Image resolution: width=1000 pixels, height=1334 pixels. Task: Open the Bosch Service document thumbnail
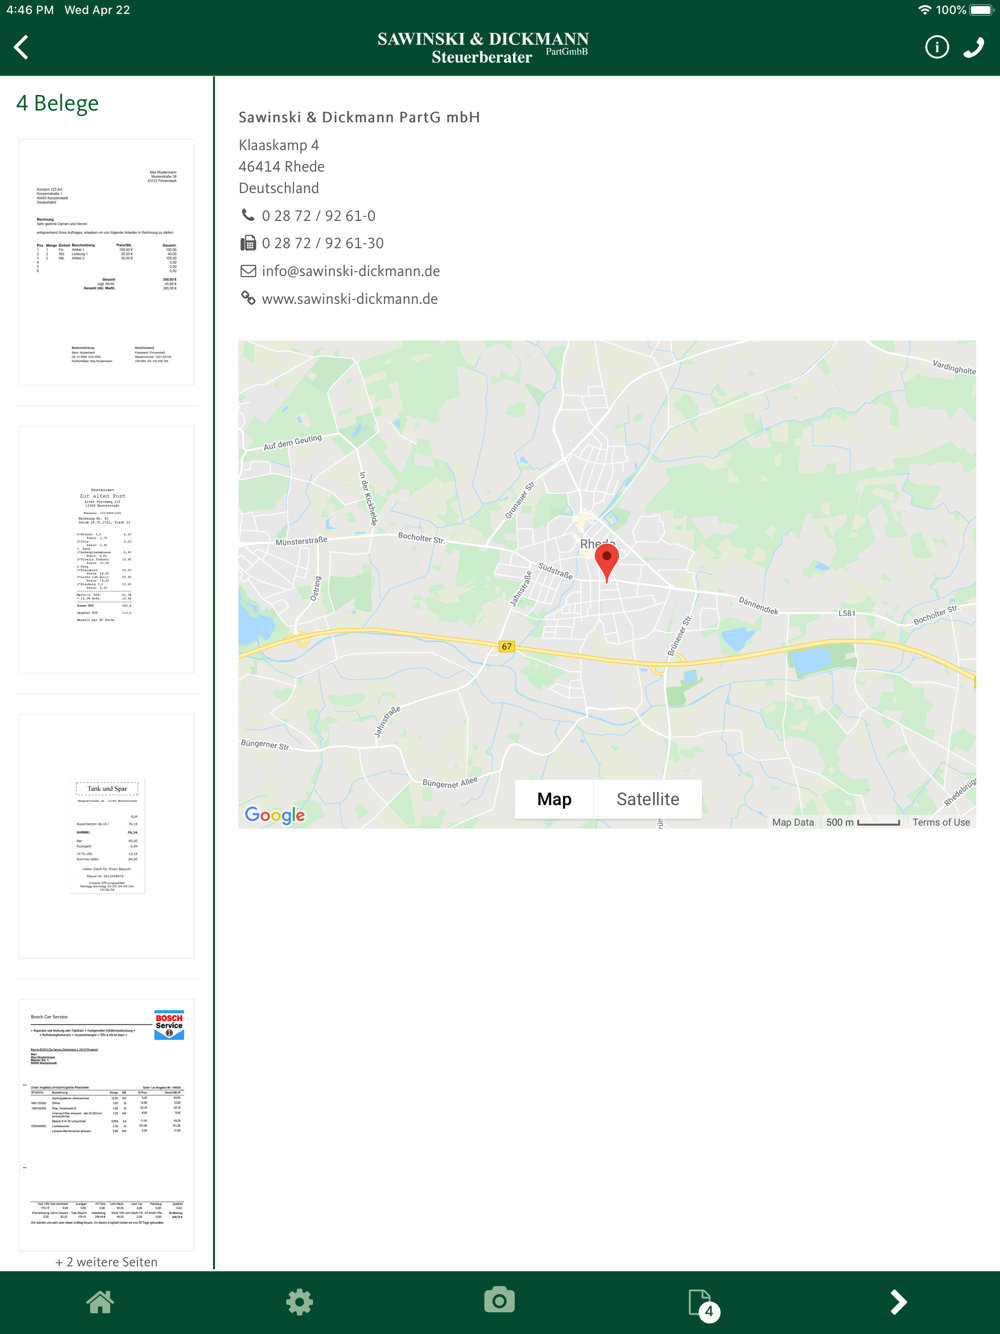click(106, 1124)
